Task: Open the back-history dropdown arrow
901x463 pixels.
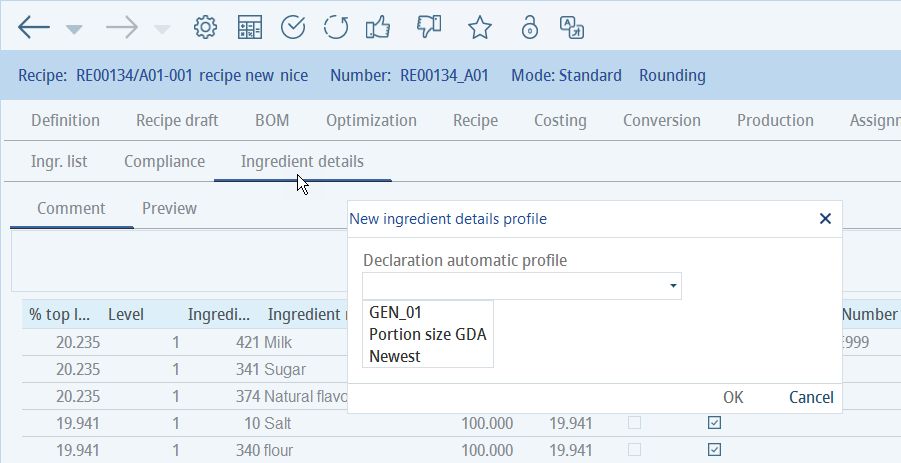Action: 74,29
